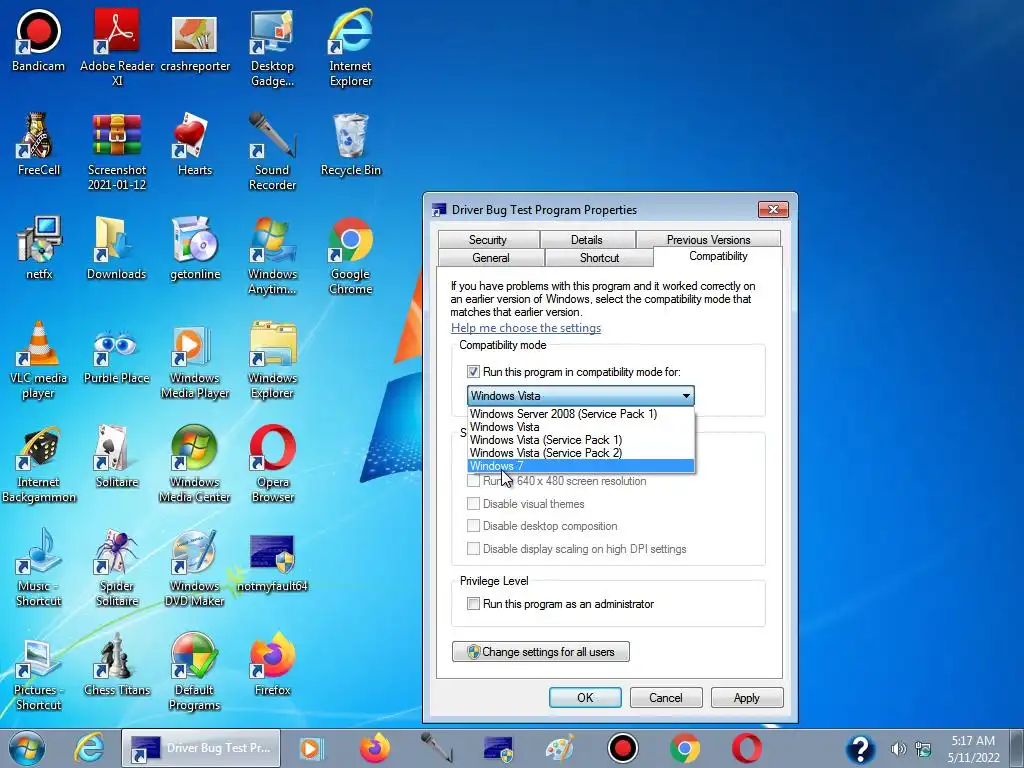
Task: Open the Windows Start menu
Action: click(27, 748)
